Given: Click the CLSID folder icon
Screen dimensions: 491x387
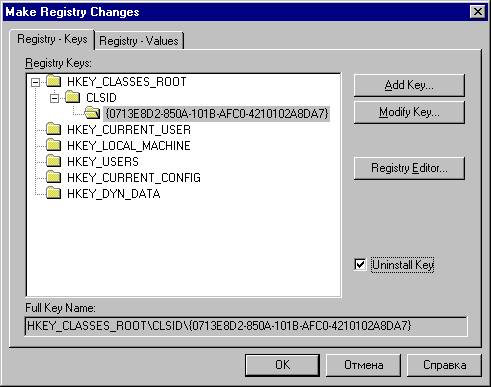Looking at the screenshot, I should (x=72, y=97).
